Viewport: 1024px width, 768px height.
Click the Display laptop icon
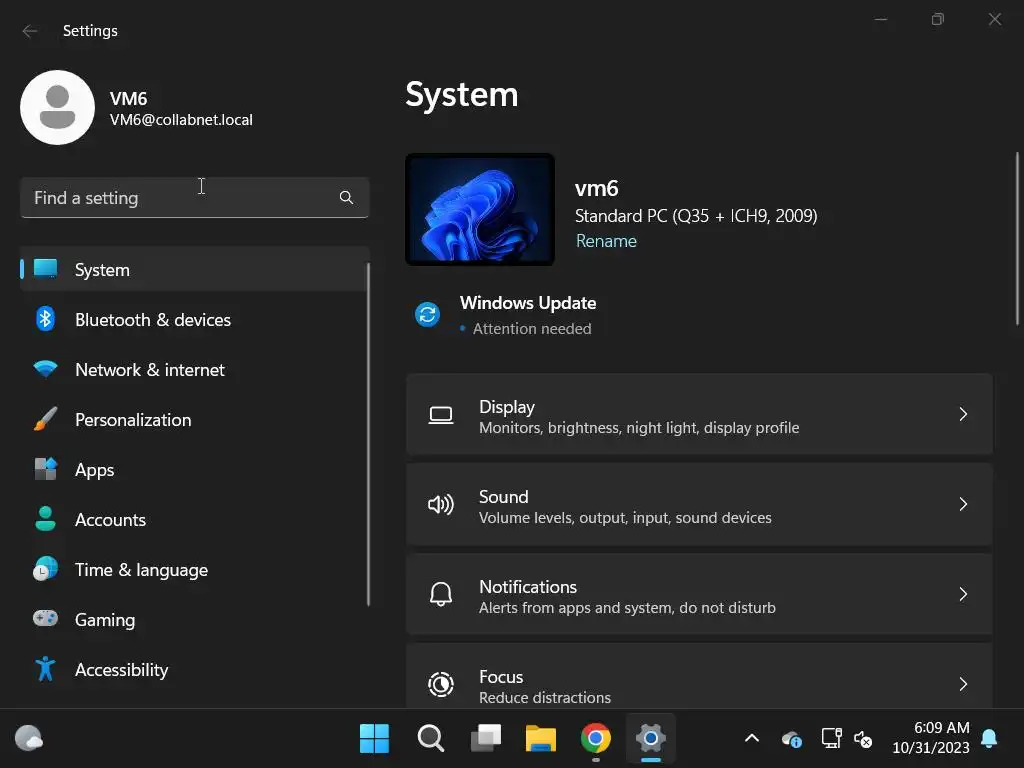(441, 415)
